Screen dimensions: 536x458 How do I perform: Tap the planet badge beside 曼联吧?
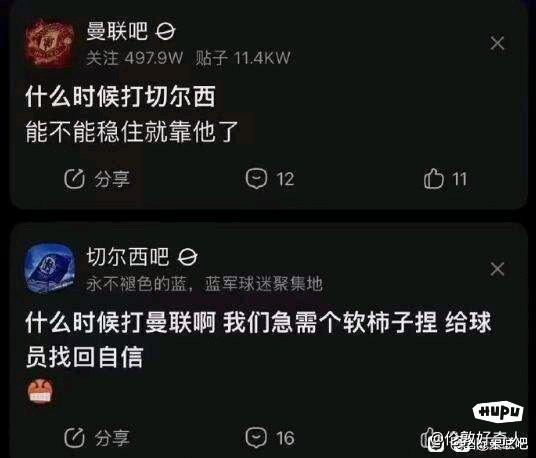[165, 32]
